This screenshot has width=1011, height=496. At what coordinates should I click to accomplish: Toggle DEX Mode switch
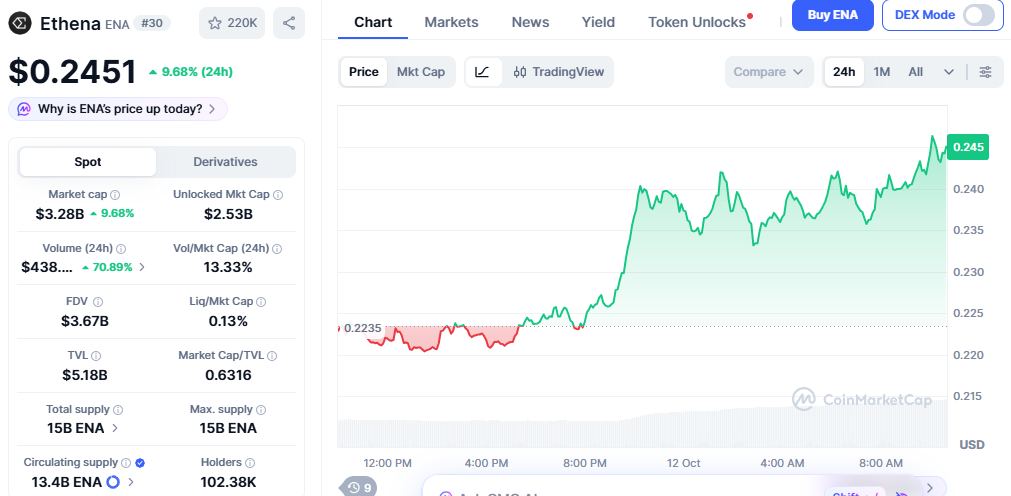(x=979, y=15)
